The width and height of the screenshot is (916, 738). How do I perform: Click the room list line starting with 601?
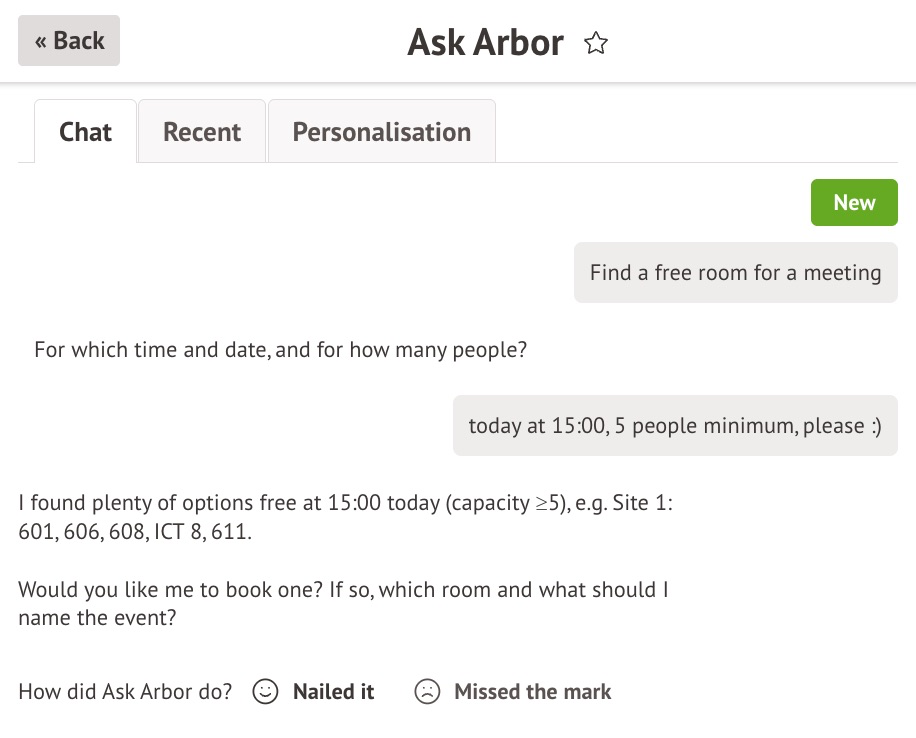135,532
